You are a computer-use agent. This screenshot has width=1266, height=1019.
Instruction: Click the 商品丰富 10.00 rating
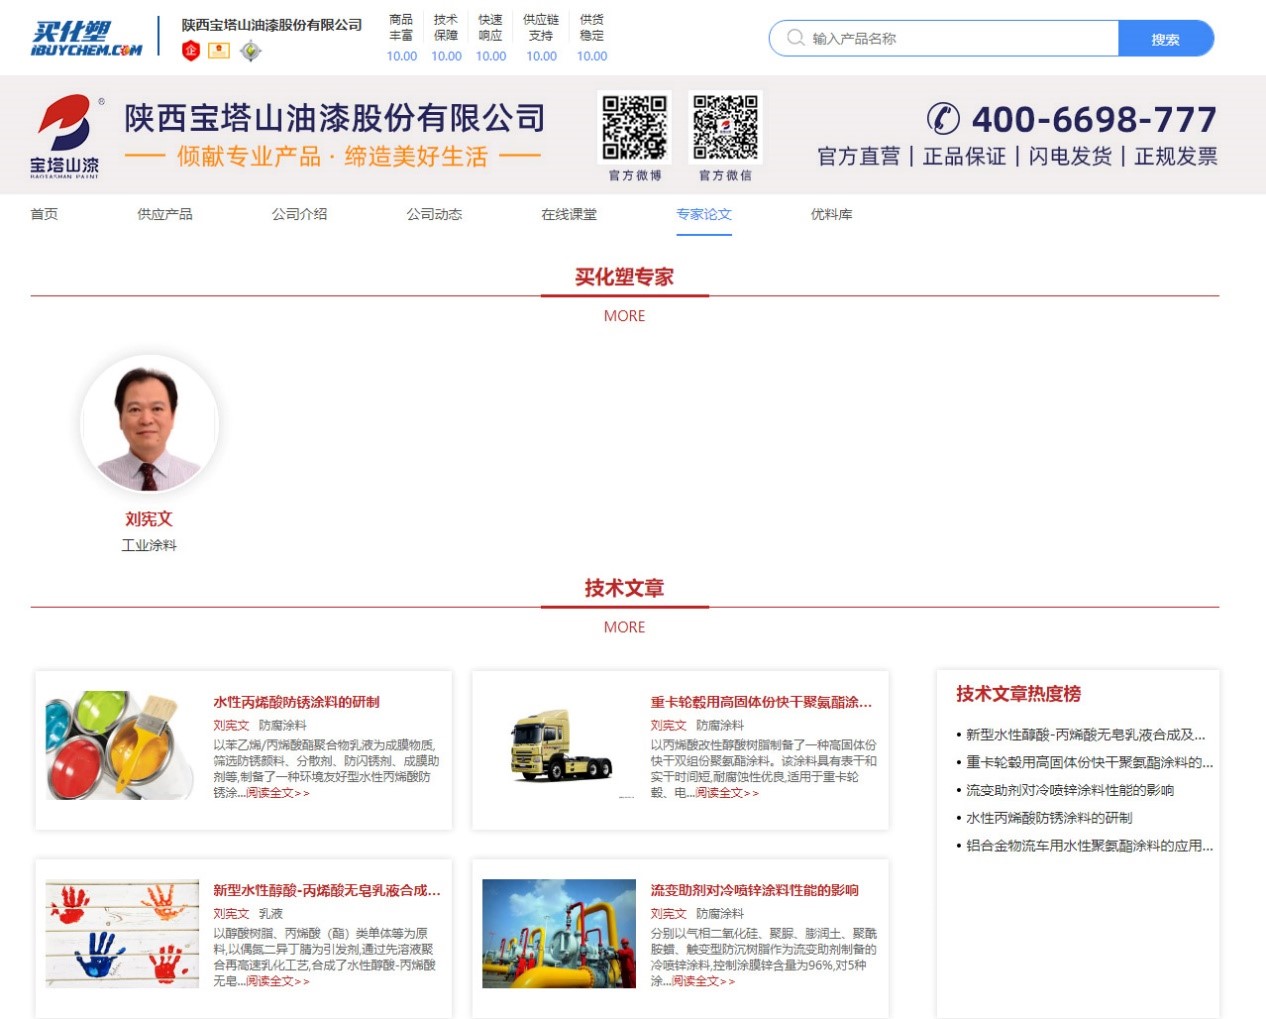pos(402,38)
